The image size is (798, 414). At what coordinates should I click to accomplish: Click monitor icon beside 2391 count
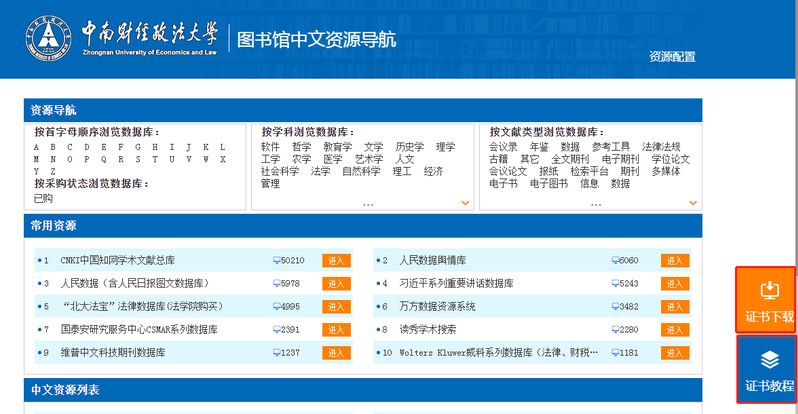click(276, 329)
